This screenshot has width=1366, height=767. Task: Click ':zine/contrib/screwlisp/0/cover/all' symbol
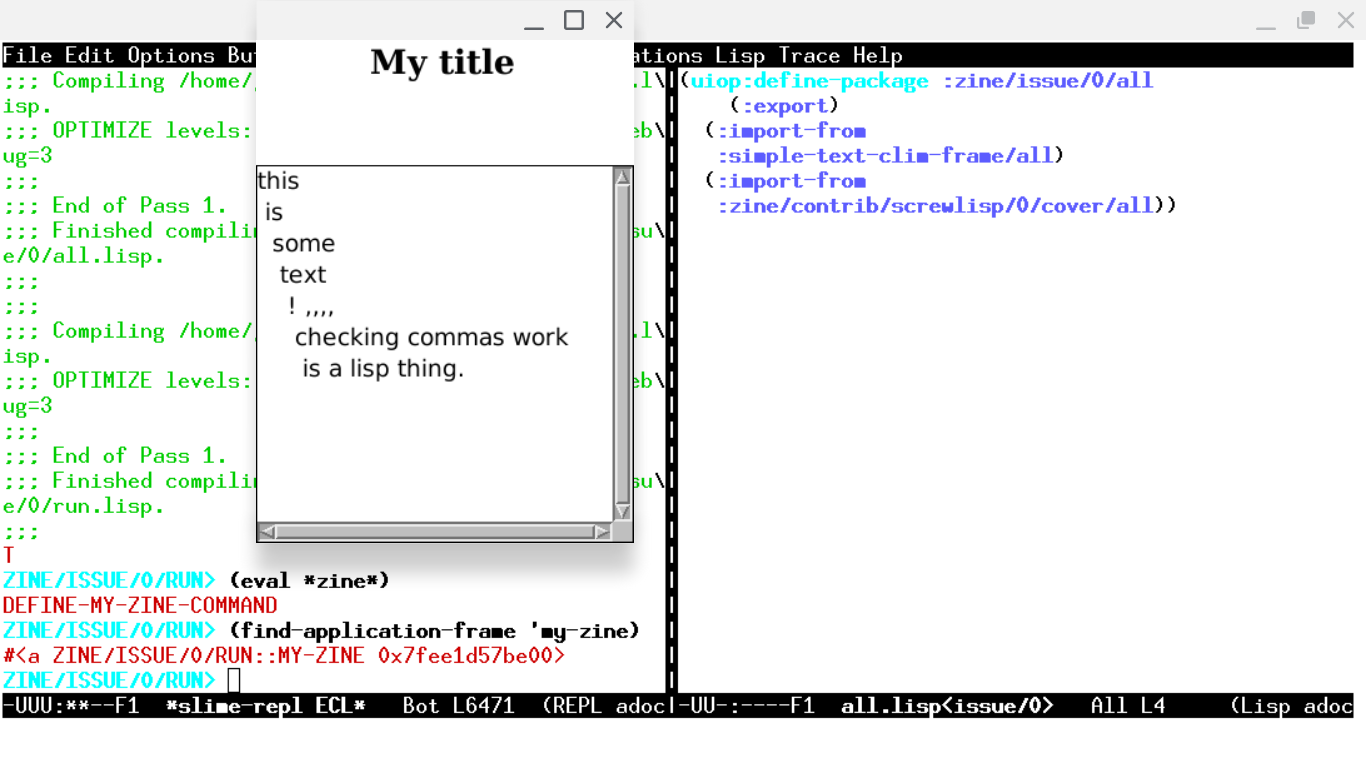click(934, 206)
